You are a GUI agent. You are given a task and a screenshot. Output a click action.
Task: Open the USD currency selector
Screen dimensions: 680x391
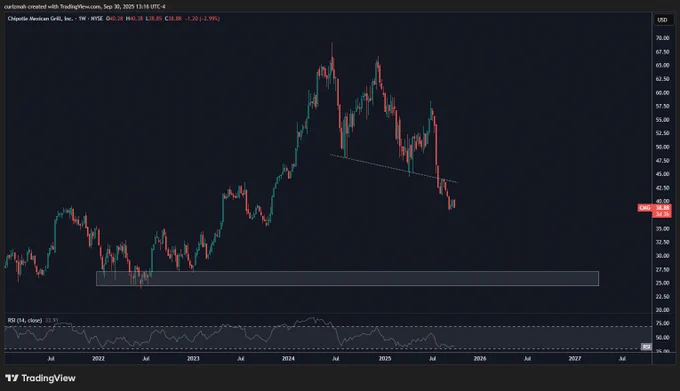pyautogui.click(x=662, y=20)
